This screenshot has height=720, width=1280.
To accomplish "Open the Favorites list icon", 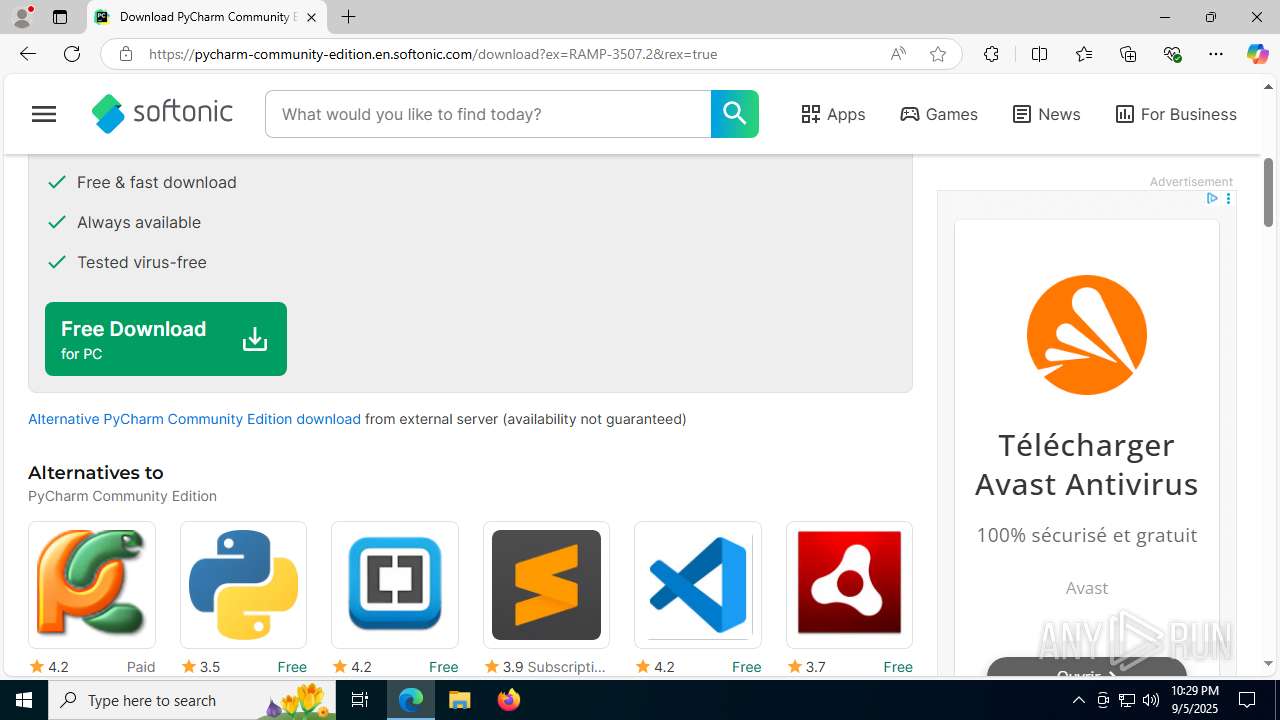I will (x=1084, y=54).
